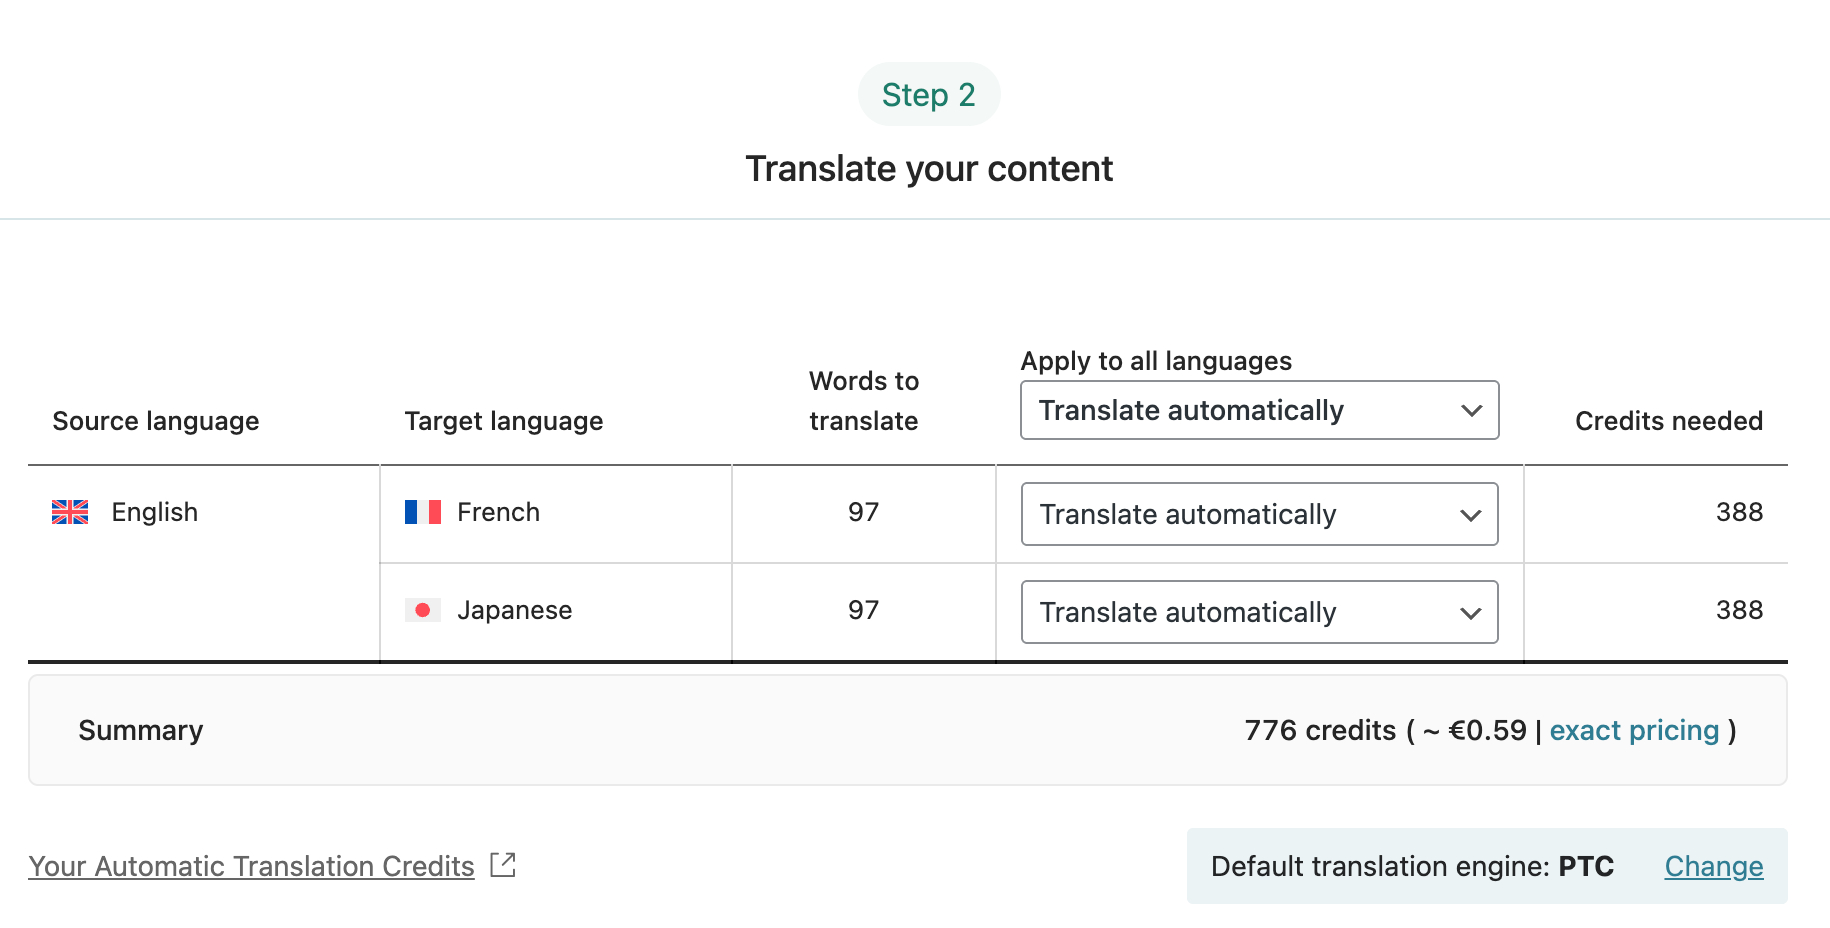The width and height of the screenshot is (1830, 928).
Task: Click the French flag icon
Action: pos(422,512)
